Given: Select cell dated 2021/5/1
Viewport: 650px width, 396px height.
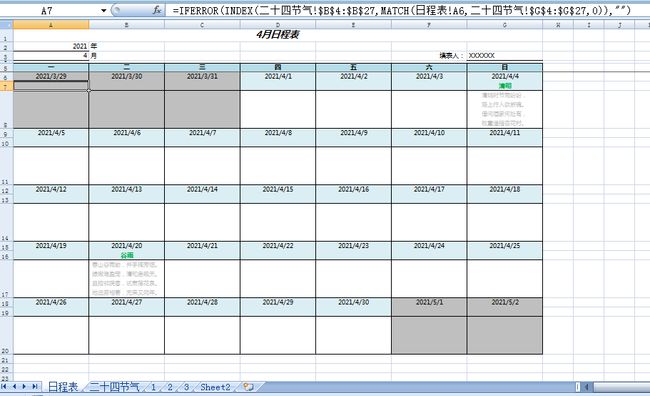Looking at the screenshot, I should coord(429,302).
